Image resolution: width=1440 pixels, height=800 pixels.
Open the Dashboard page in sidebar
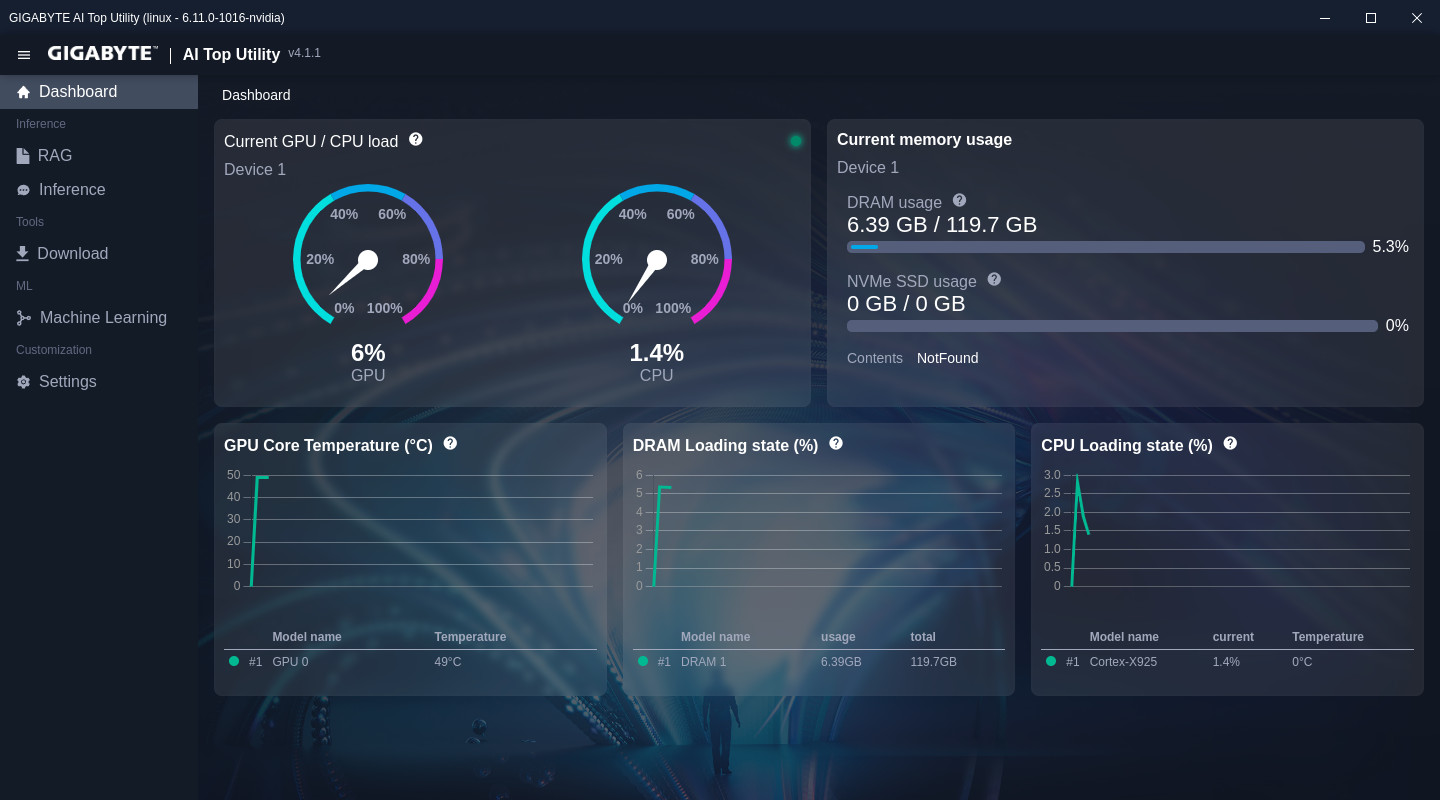[x=78, y=92]
